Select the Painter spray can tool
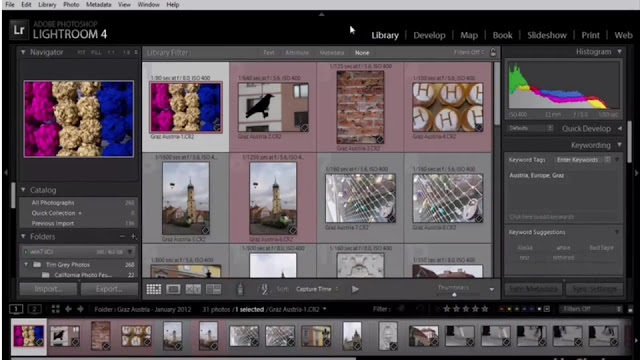 (x=240, y=289)
